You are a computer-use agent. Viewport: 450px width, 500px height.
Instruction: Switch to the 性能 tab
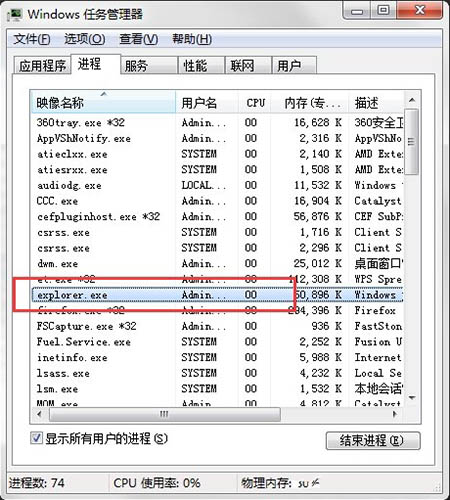[x=201, y=65]
